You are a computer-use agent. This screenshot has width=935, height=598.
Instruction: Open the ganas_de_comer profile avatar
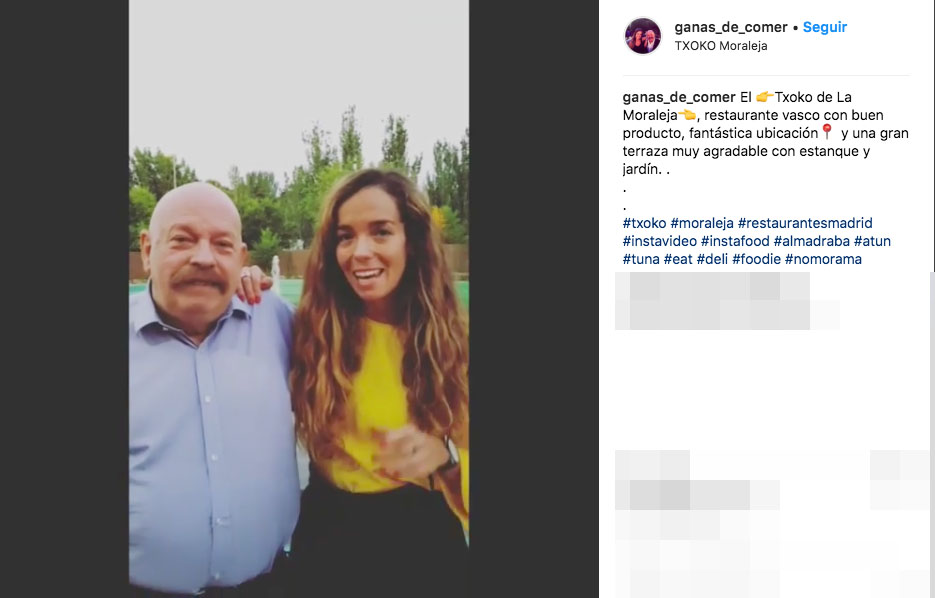(x=643, y=35)
